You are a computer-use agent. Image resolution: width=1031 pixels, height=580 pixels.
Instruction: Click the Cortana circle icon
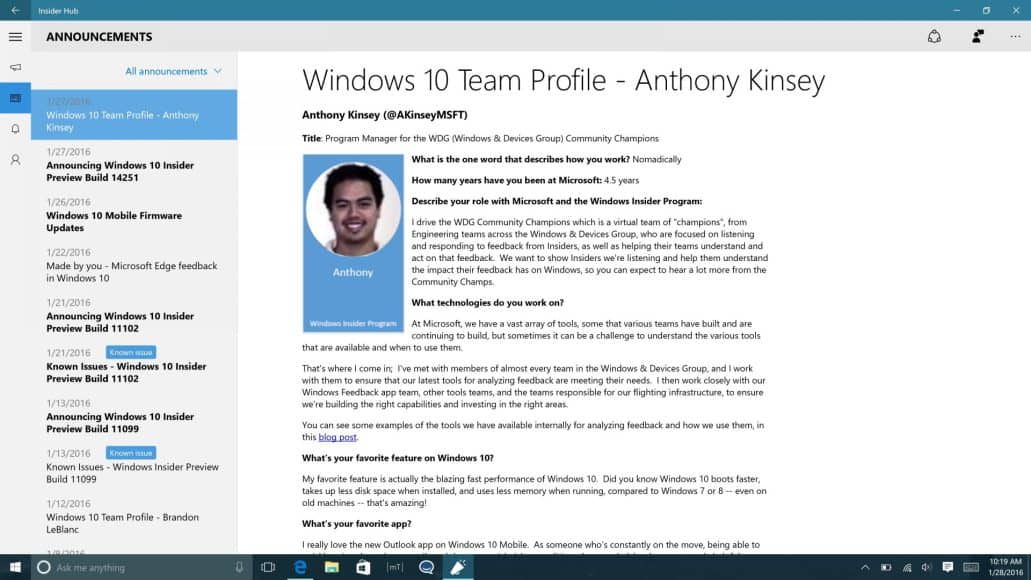43,567
